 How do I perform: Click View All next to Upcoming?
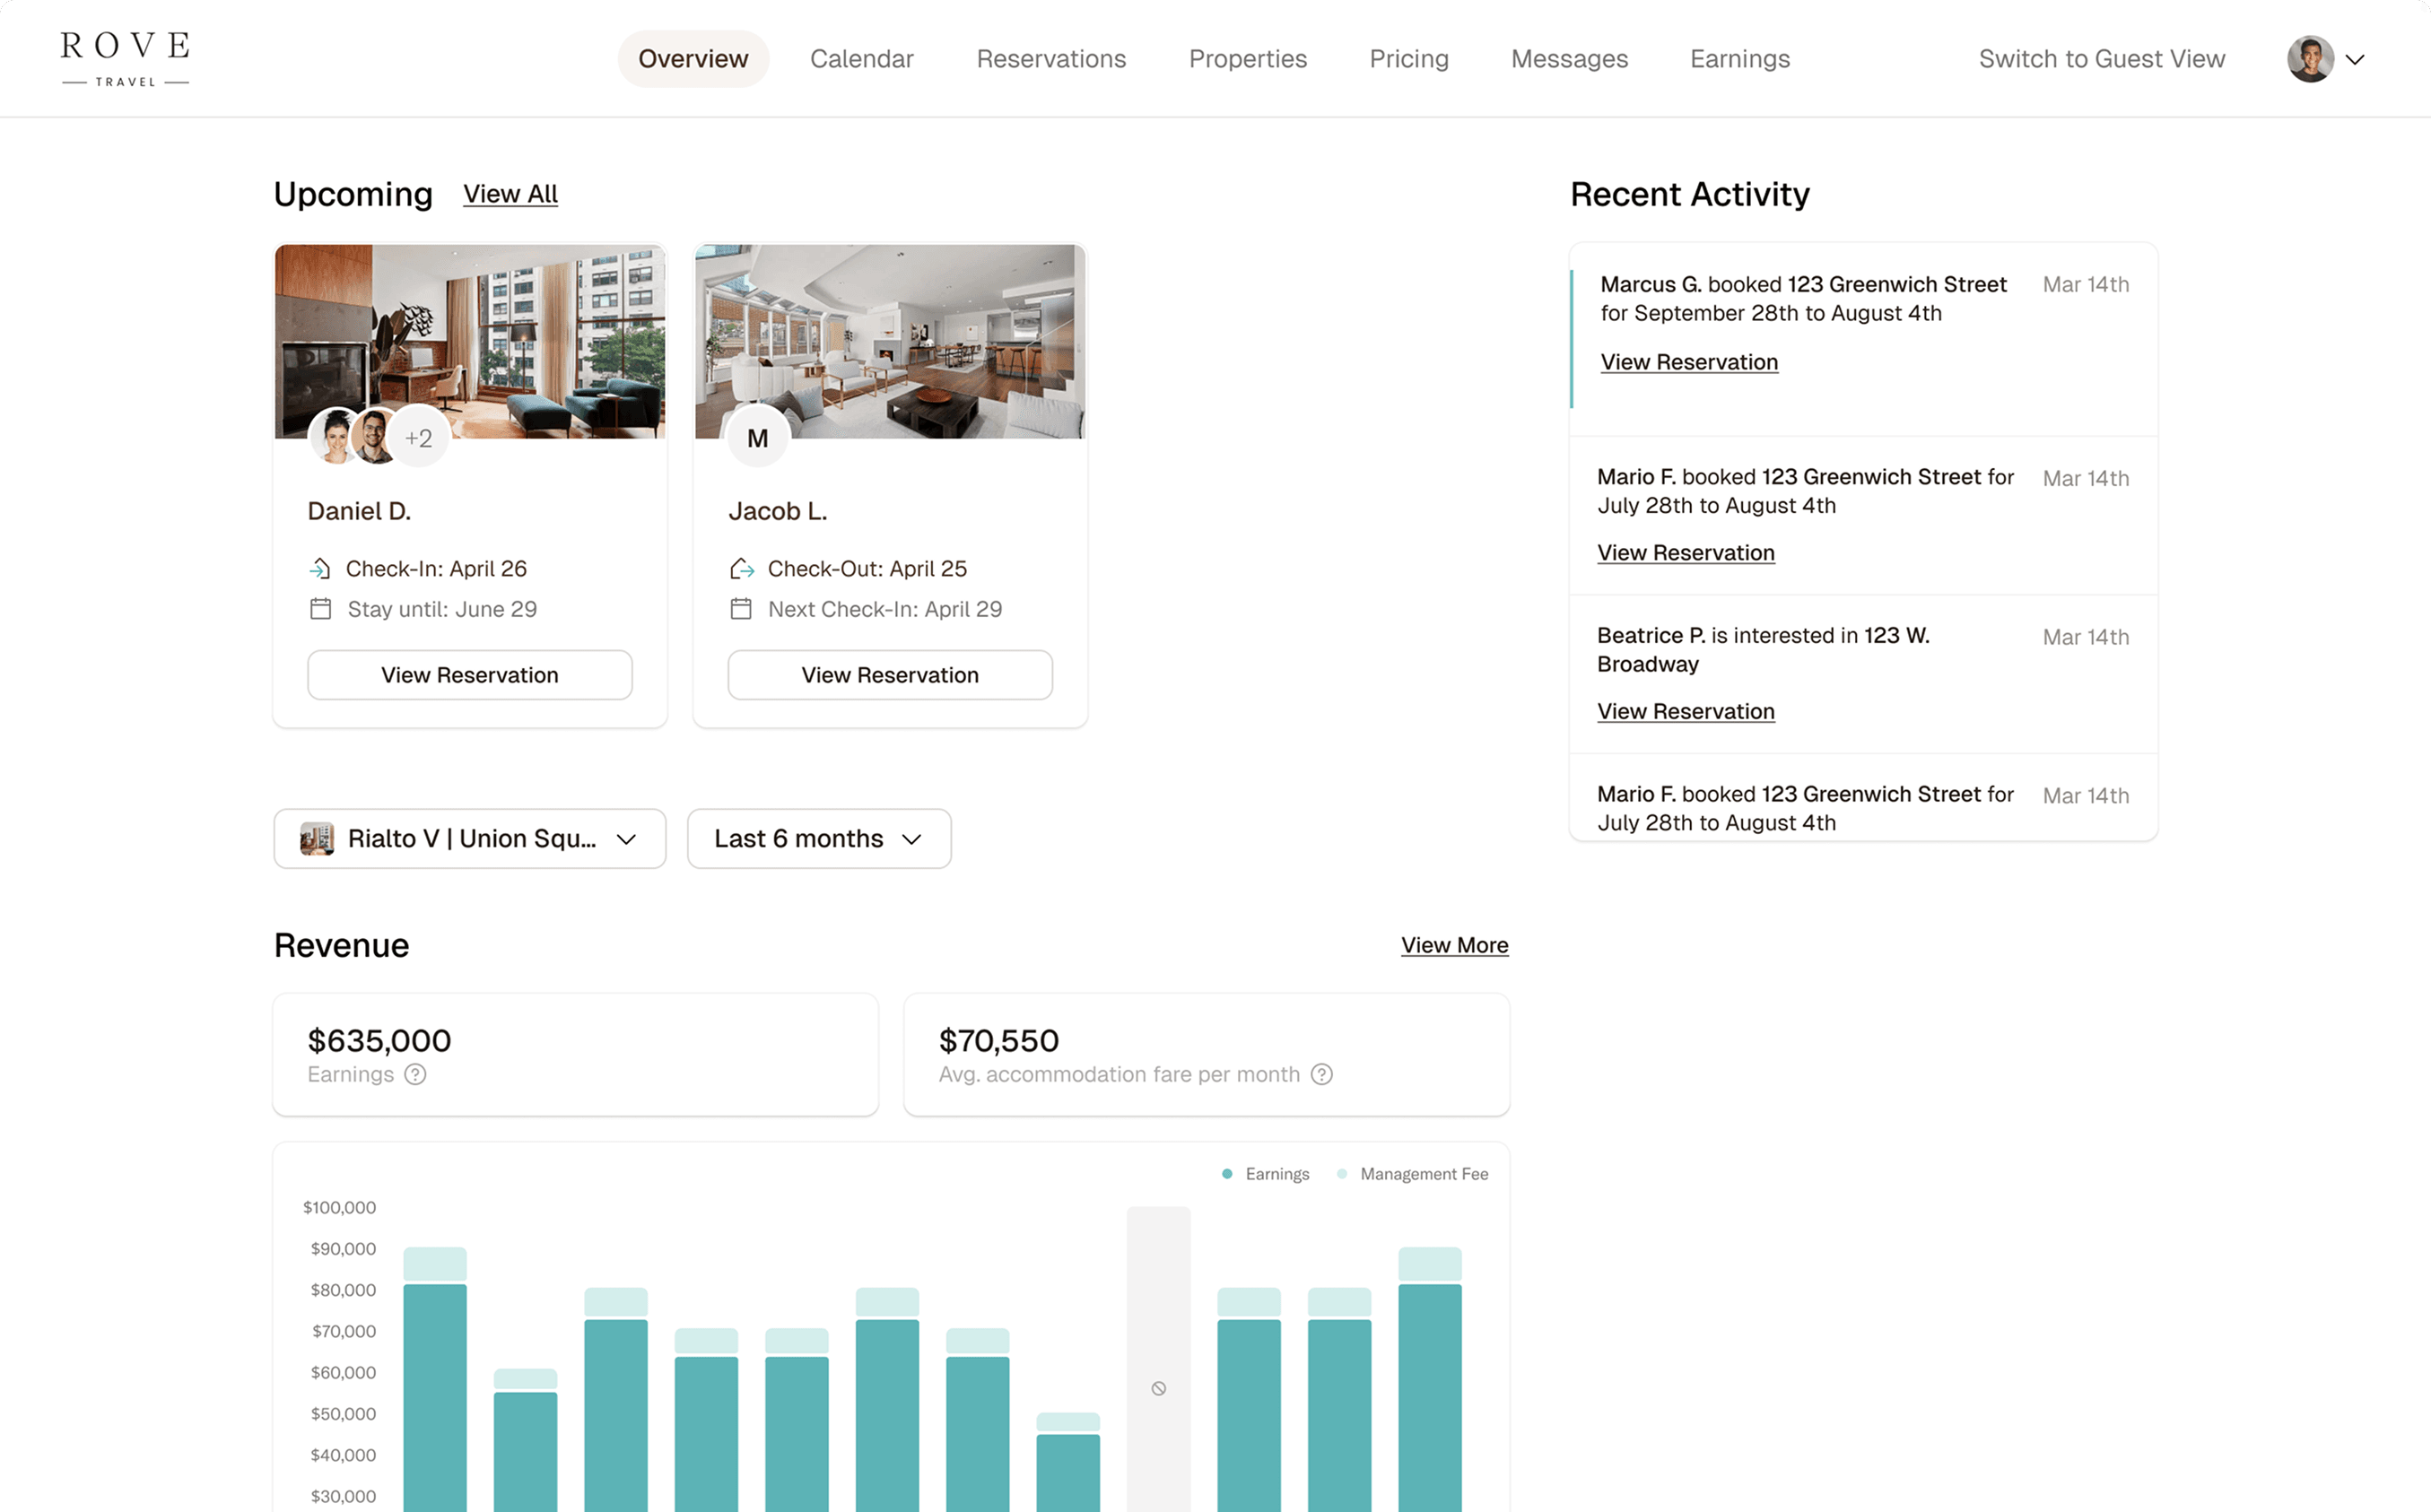pos(510,194)
